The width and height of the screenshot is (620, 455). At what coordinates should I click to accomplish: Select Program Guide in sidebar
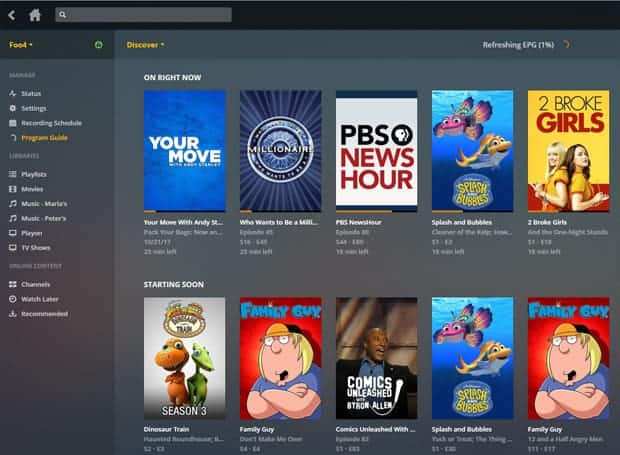click(44, 138)
